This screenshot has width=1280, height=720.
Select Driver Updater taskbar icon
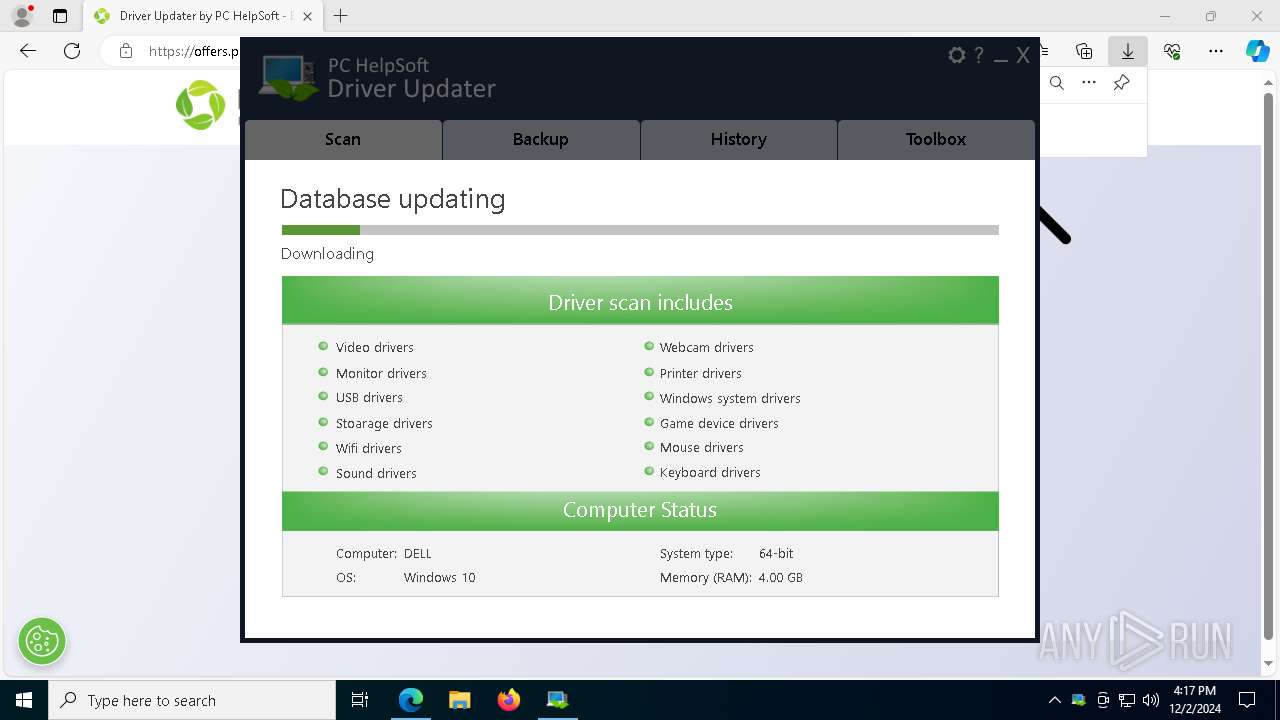pyautogui.click(x=558, y=700)
